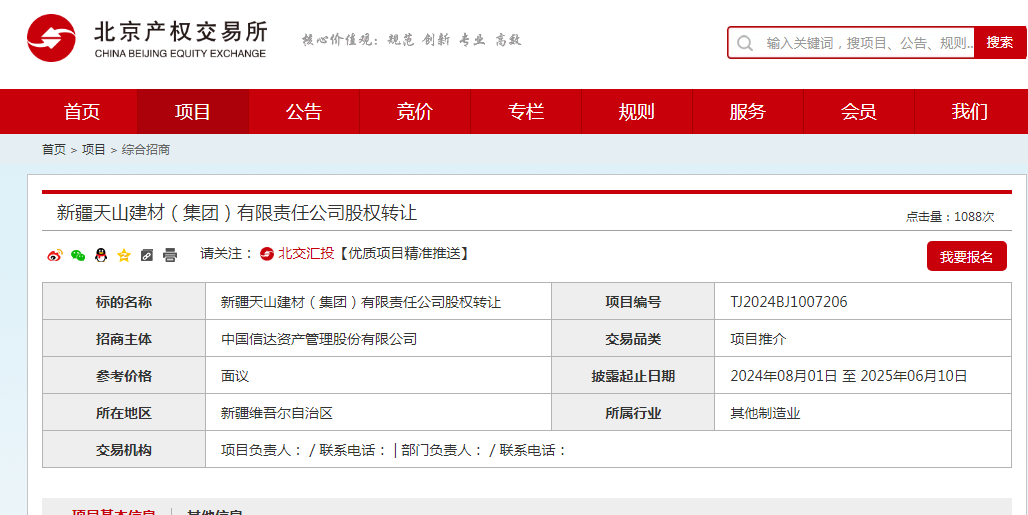Click the 面议 reference price value

tap(235, 376)
